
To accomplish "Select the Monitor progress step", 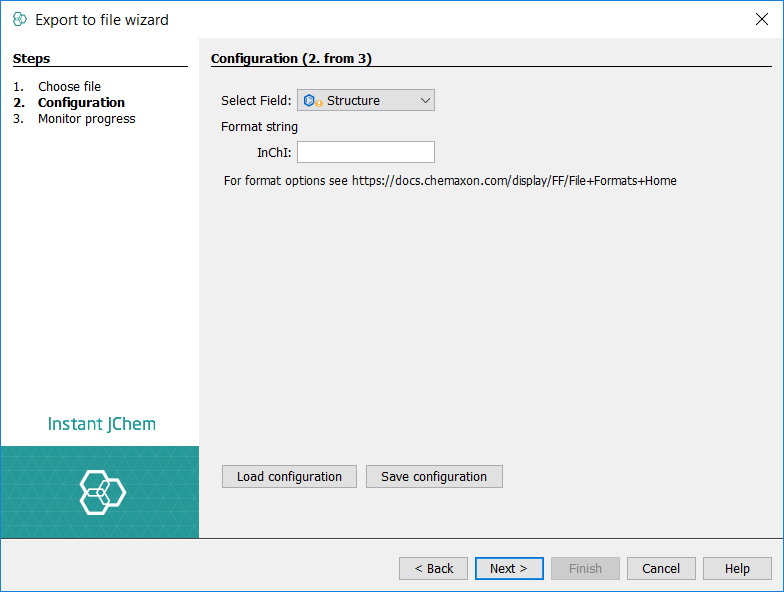I will pyautogui.click(x=86, y=118).
